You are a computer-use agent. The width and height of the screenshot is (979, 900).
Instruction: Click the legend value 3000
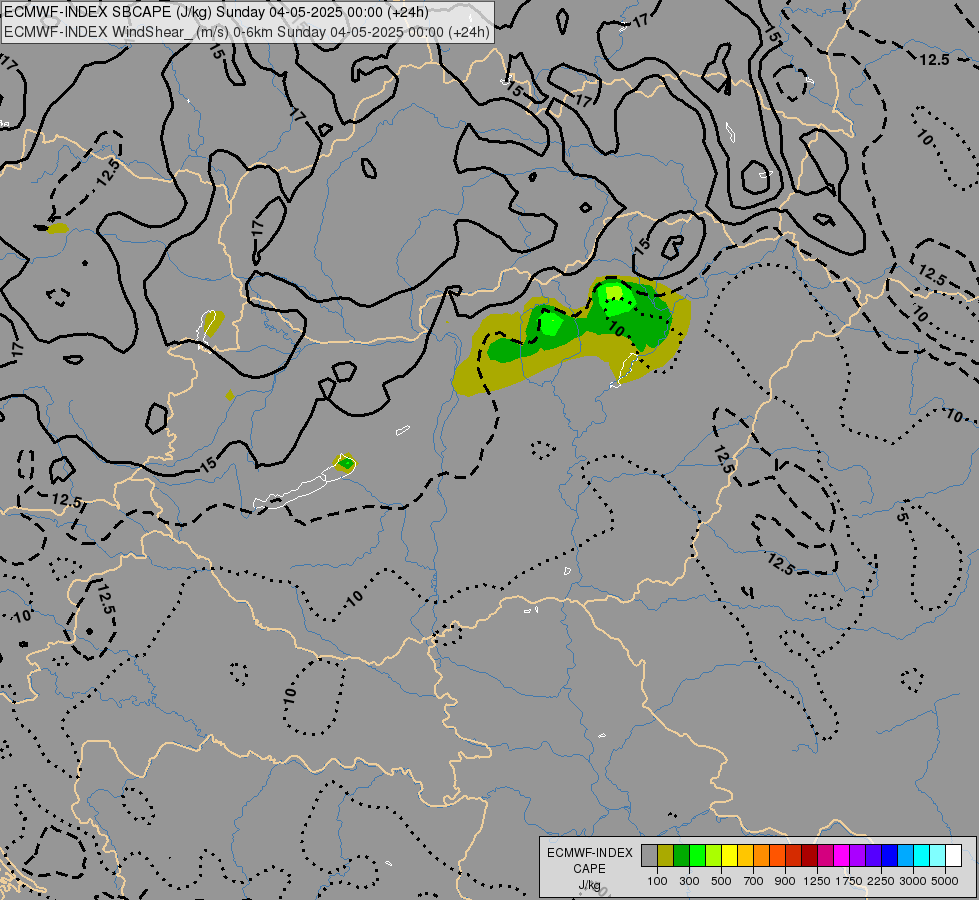click(x=912, y=881)
